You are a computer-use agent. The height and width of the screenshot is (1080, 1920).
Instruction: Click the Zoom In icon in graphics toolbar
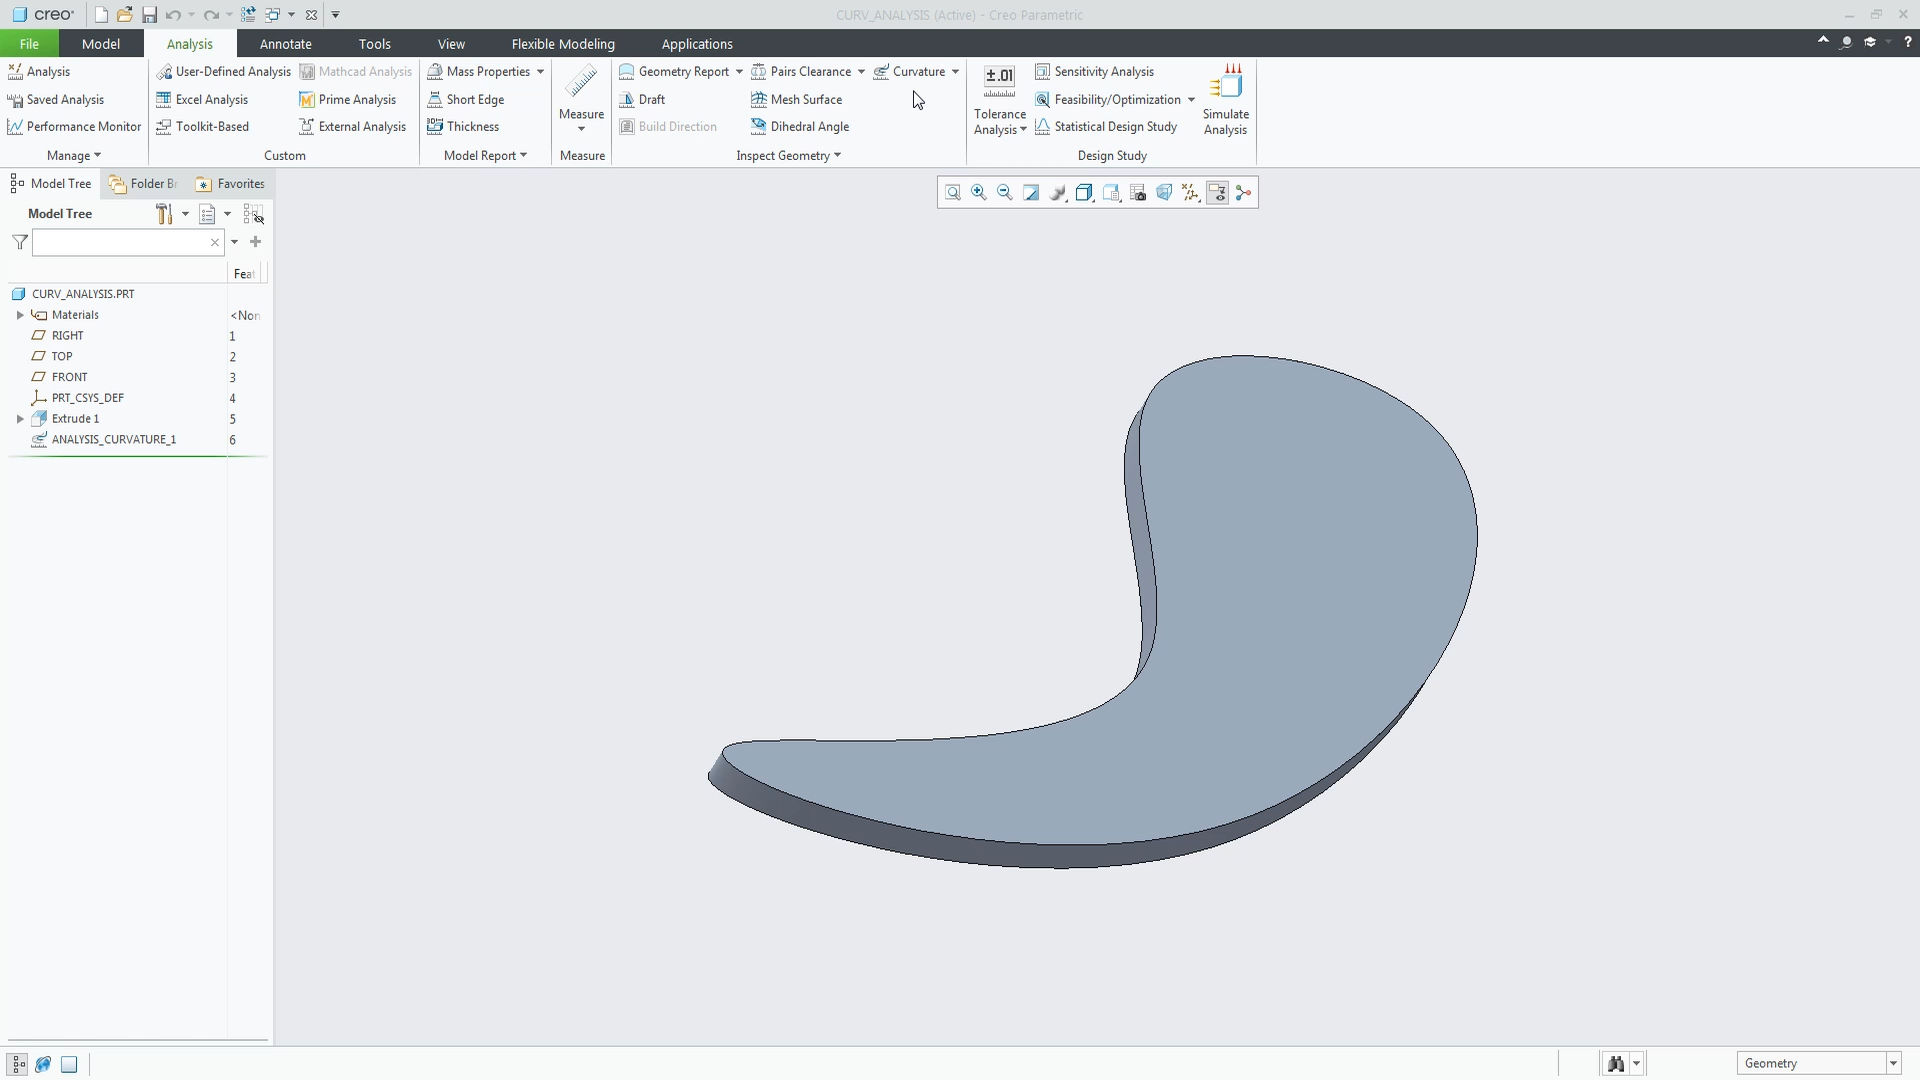[x=979, y=193]
